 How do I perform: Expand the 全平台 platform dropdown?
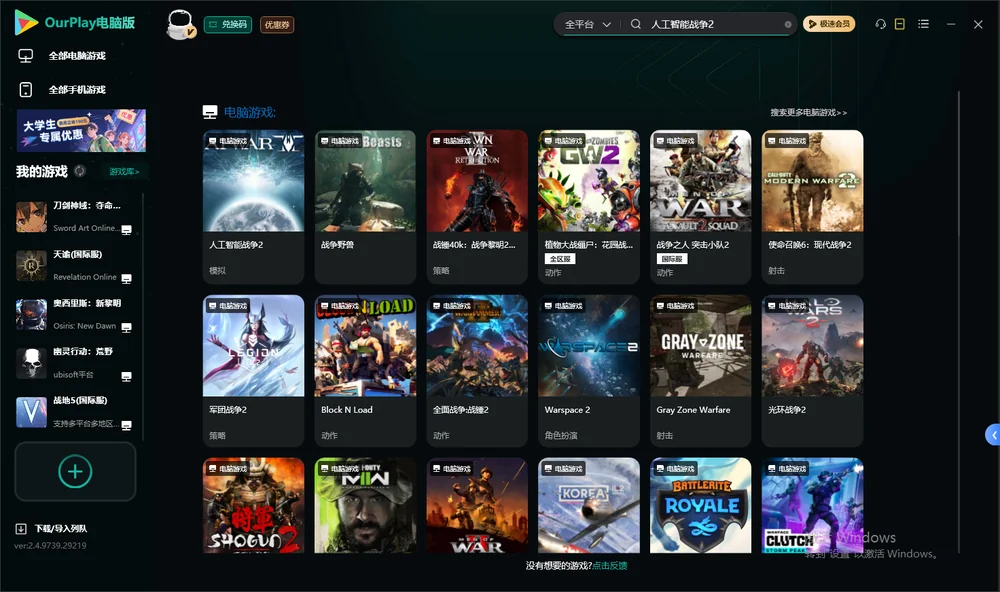click(x=587, y=24)
